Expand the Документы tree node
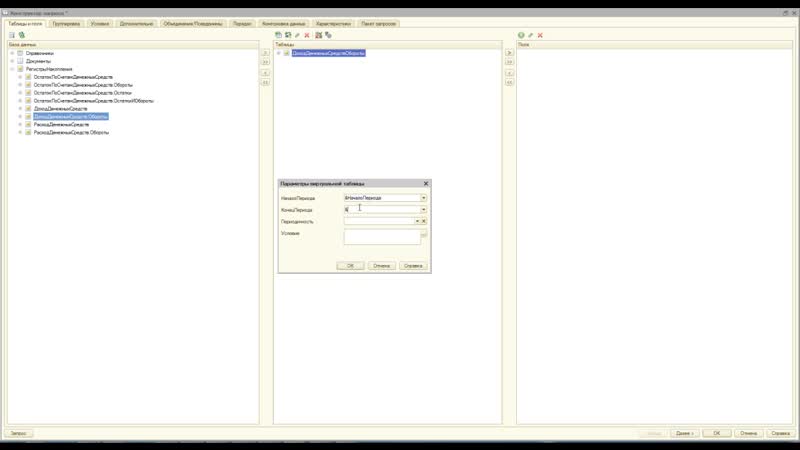The width and height of the screenshot is (800, 450). click(x=12, y=61)
